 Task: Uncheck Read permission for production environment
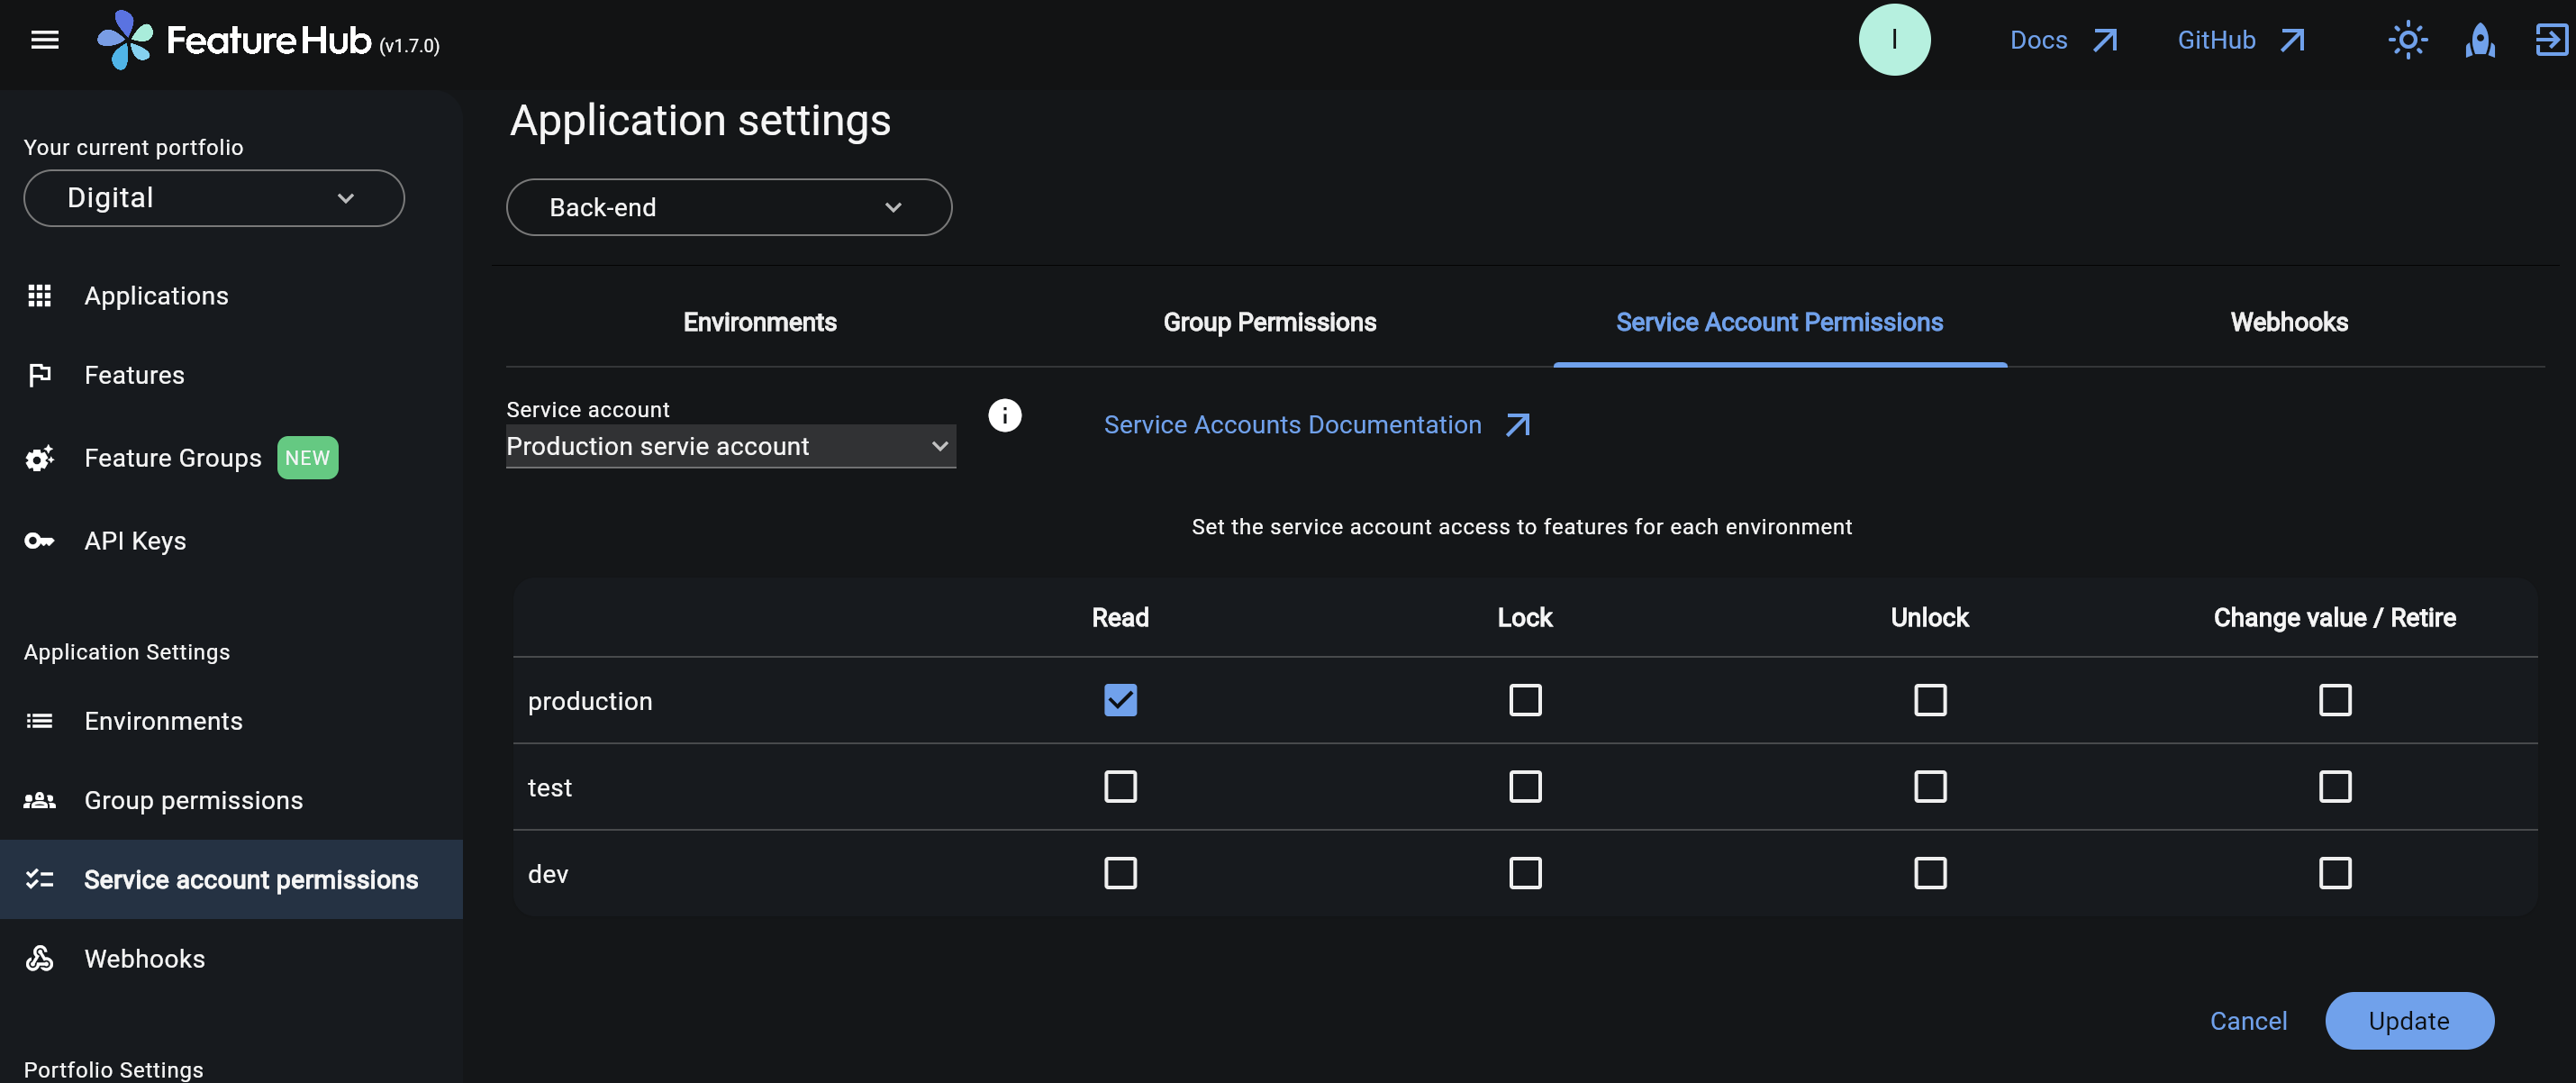tap(1120, 700)
